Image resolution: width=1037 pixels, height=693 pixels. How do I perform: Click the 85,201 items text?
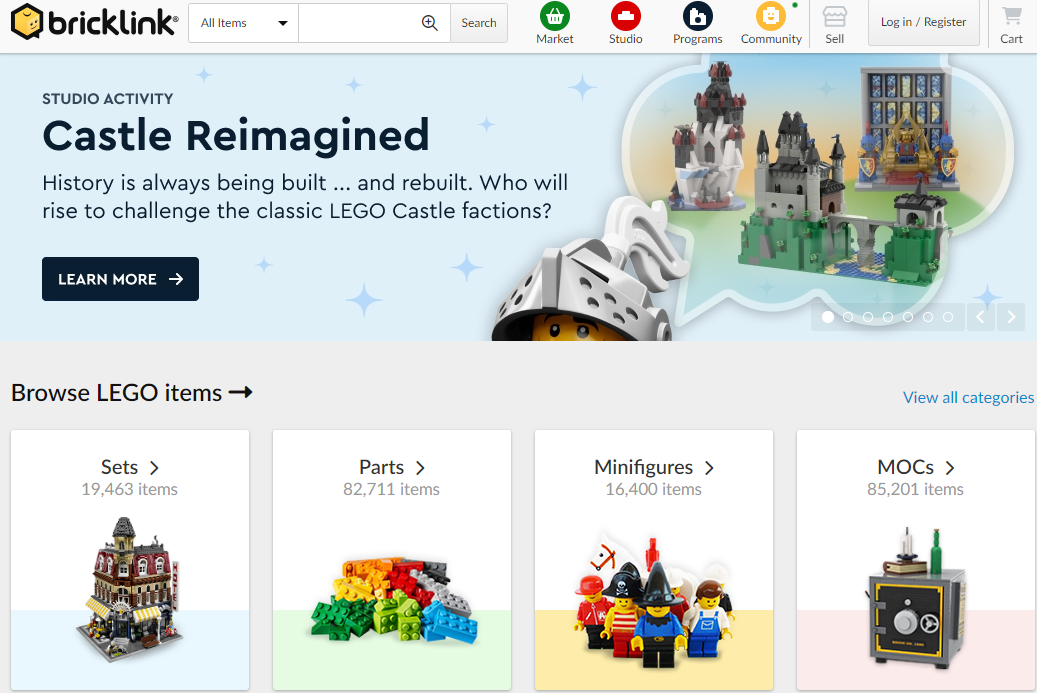915,489
